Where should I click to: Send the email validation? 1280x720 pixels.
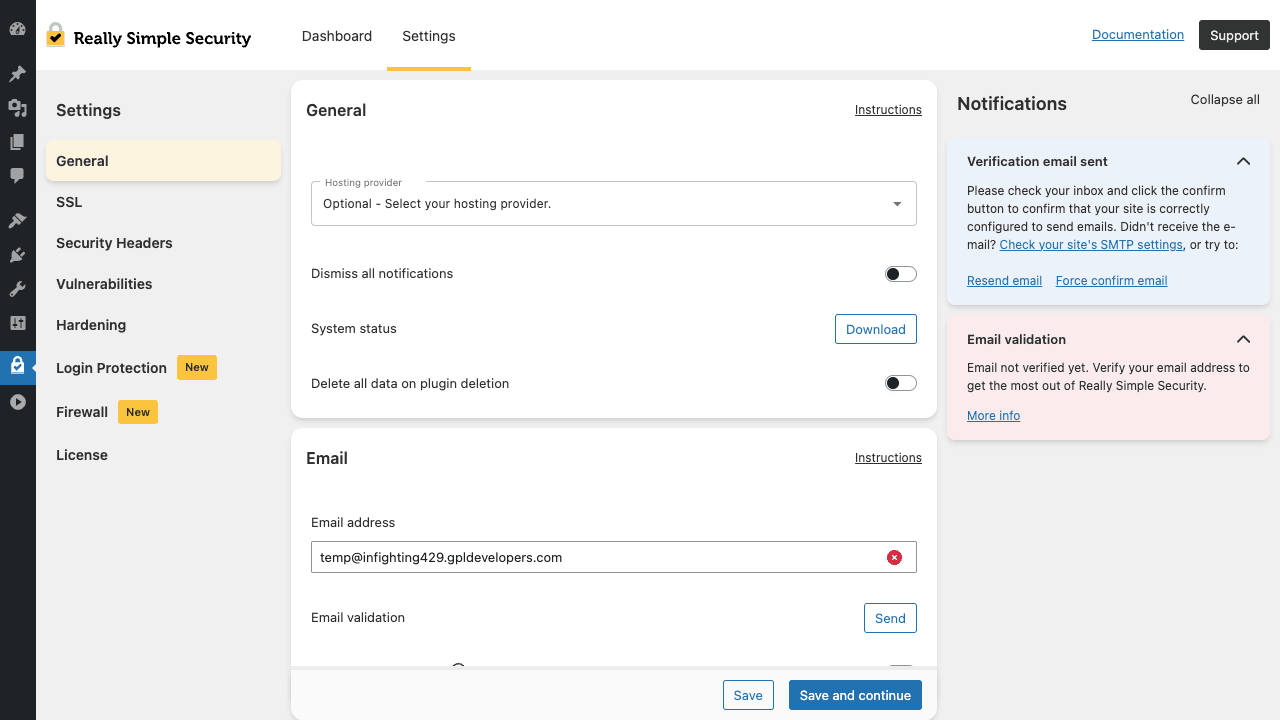890,618
